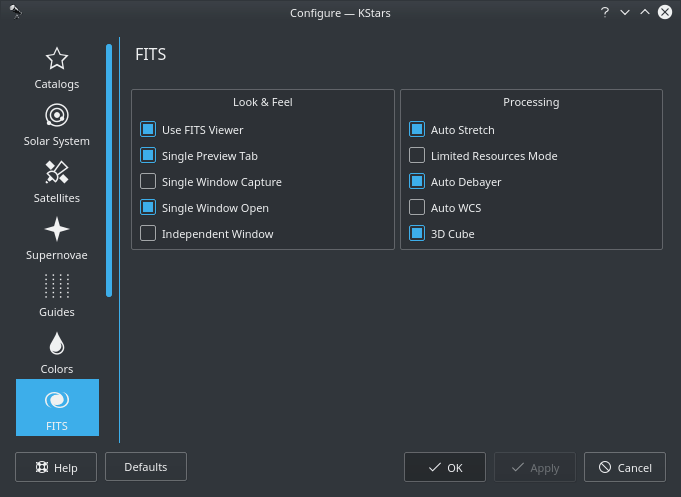This screenshot has width=681, height=497.
Task: Open the Supernovae configuration page
Action: click(x=57, y=239)
